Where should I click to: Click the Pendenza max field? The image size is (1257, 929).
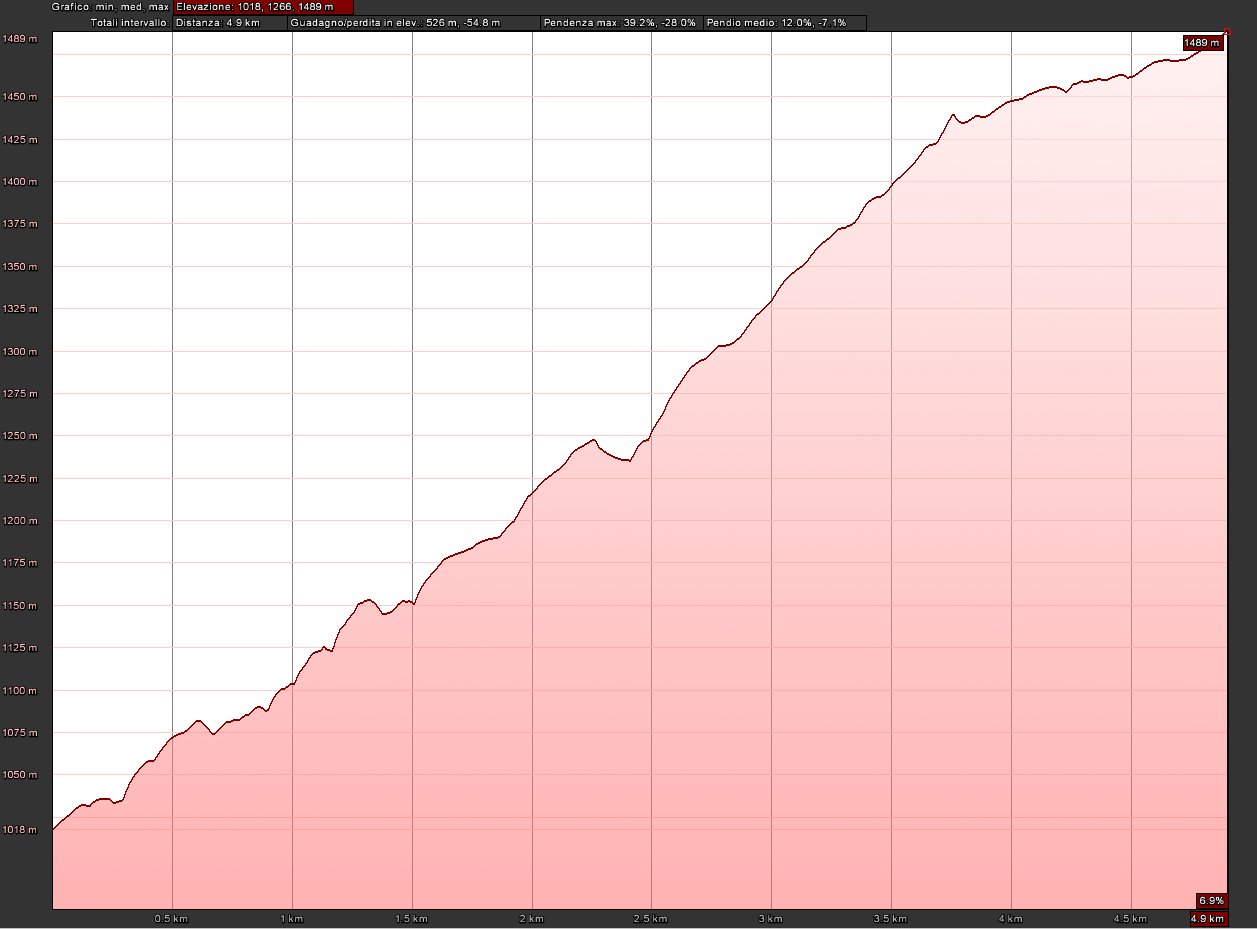[x=620, y=22]
